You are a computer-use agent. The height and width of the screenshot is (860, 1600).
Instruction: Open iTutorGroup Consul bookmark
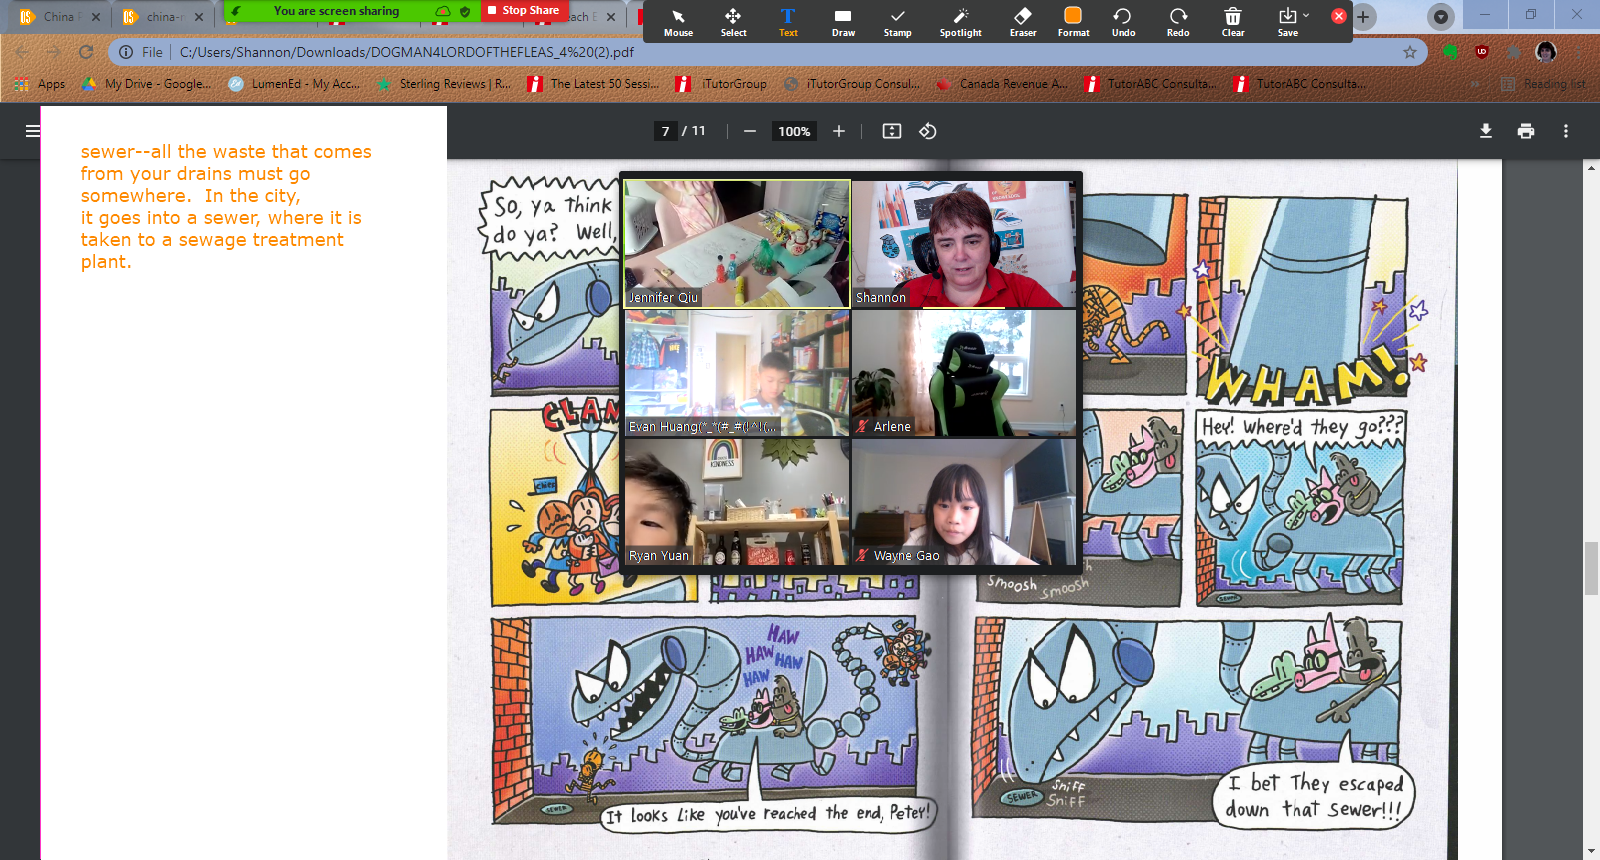[852, 84]
